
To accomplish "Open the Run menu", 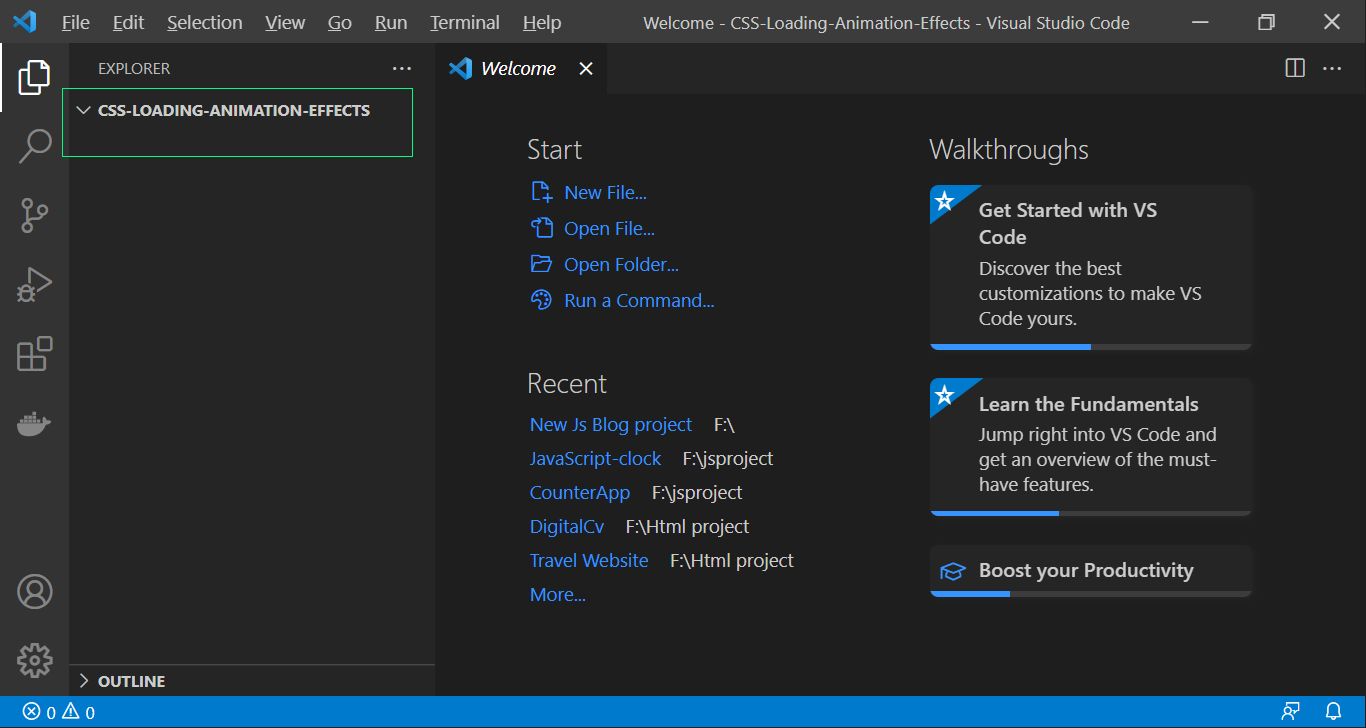I will 391,22.
